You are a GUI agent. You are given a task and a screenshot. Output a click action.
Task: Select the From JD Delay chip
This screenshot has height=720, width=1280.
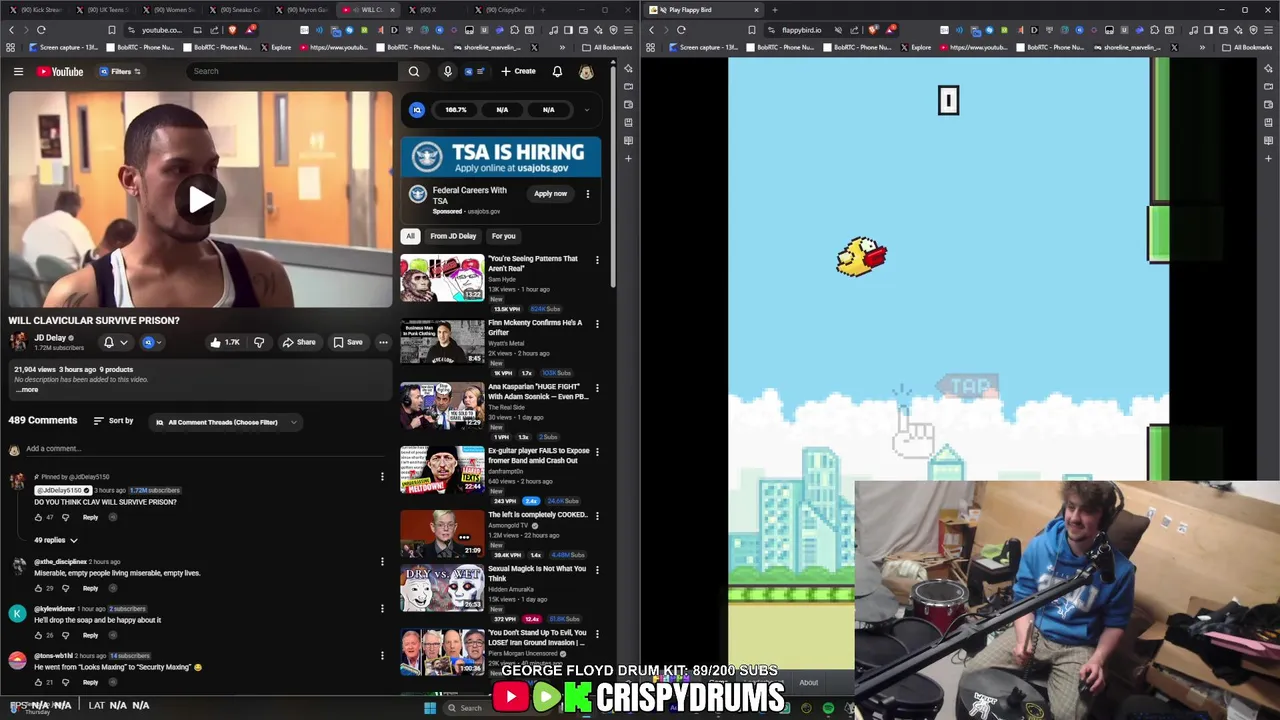(x=453, y=236)
